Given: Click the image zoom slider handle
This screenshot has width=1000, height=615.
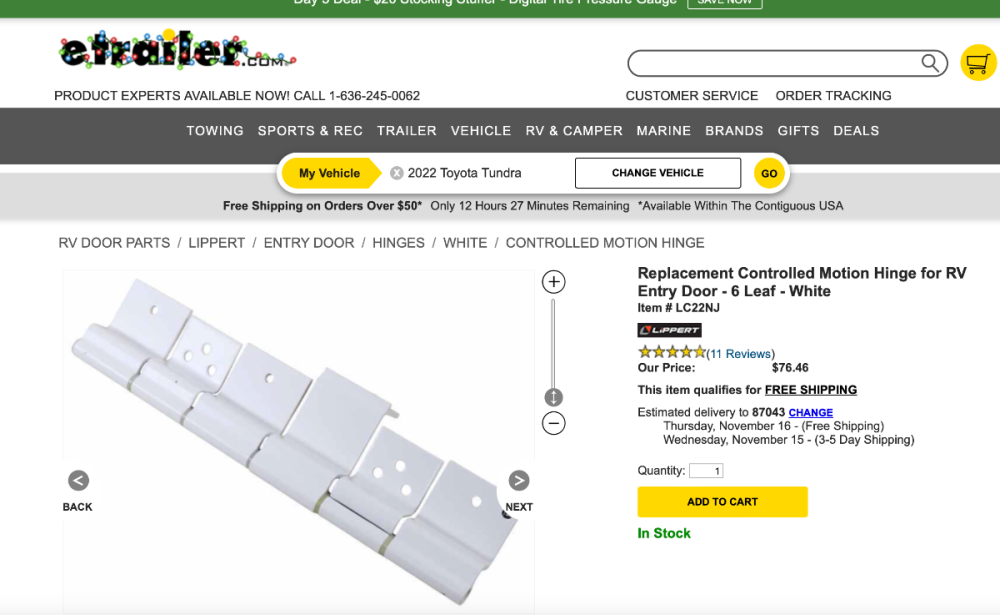Looking at the screenshot, I should [x=554, y=397].
